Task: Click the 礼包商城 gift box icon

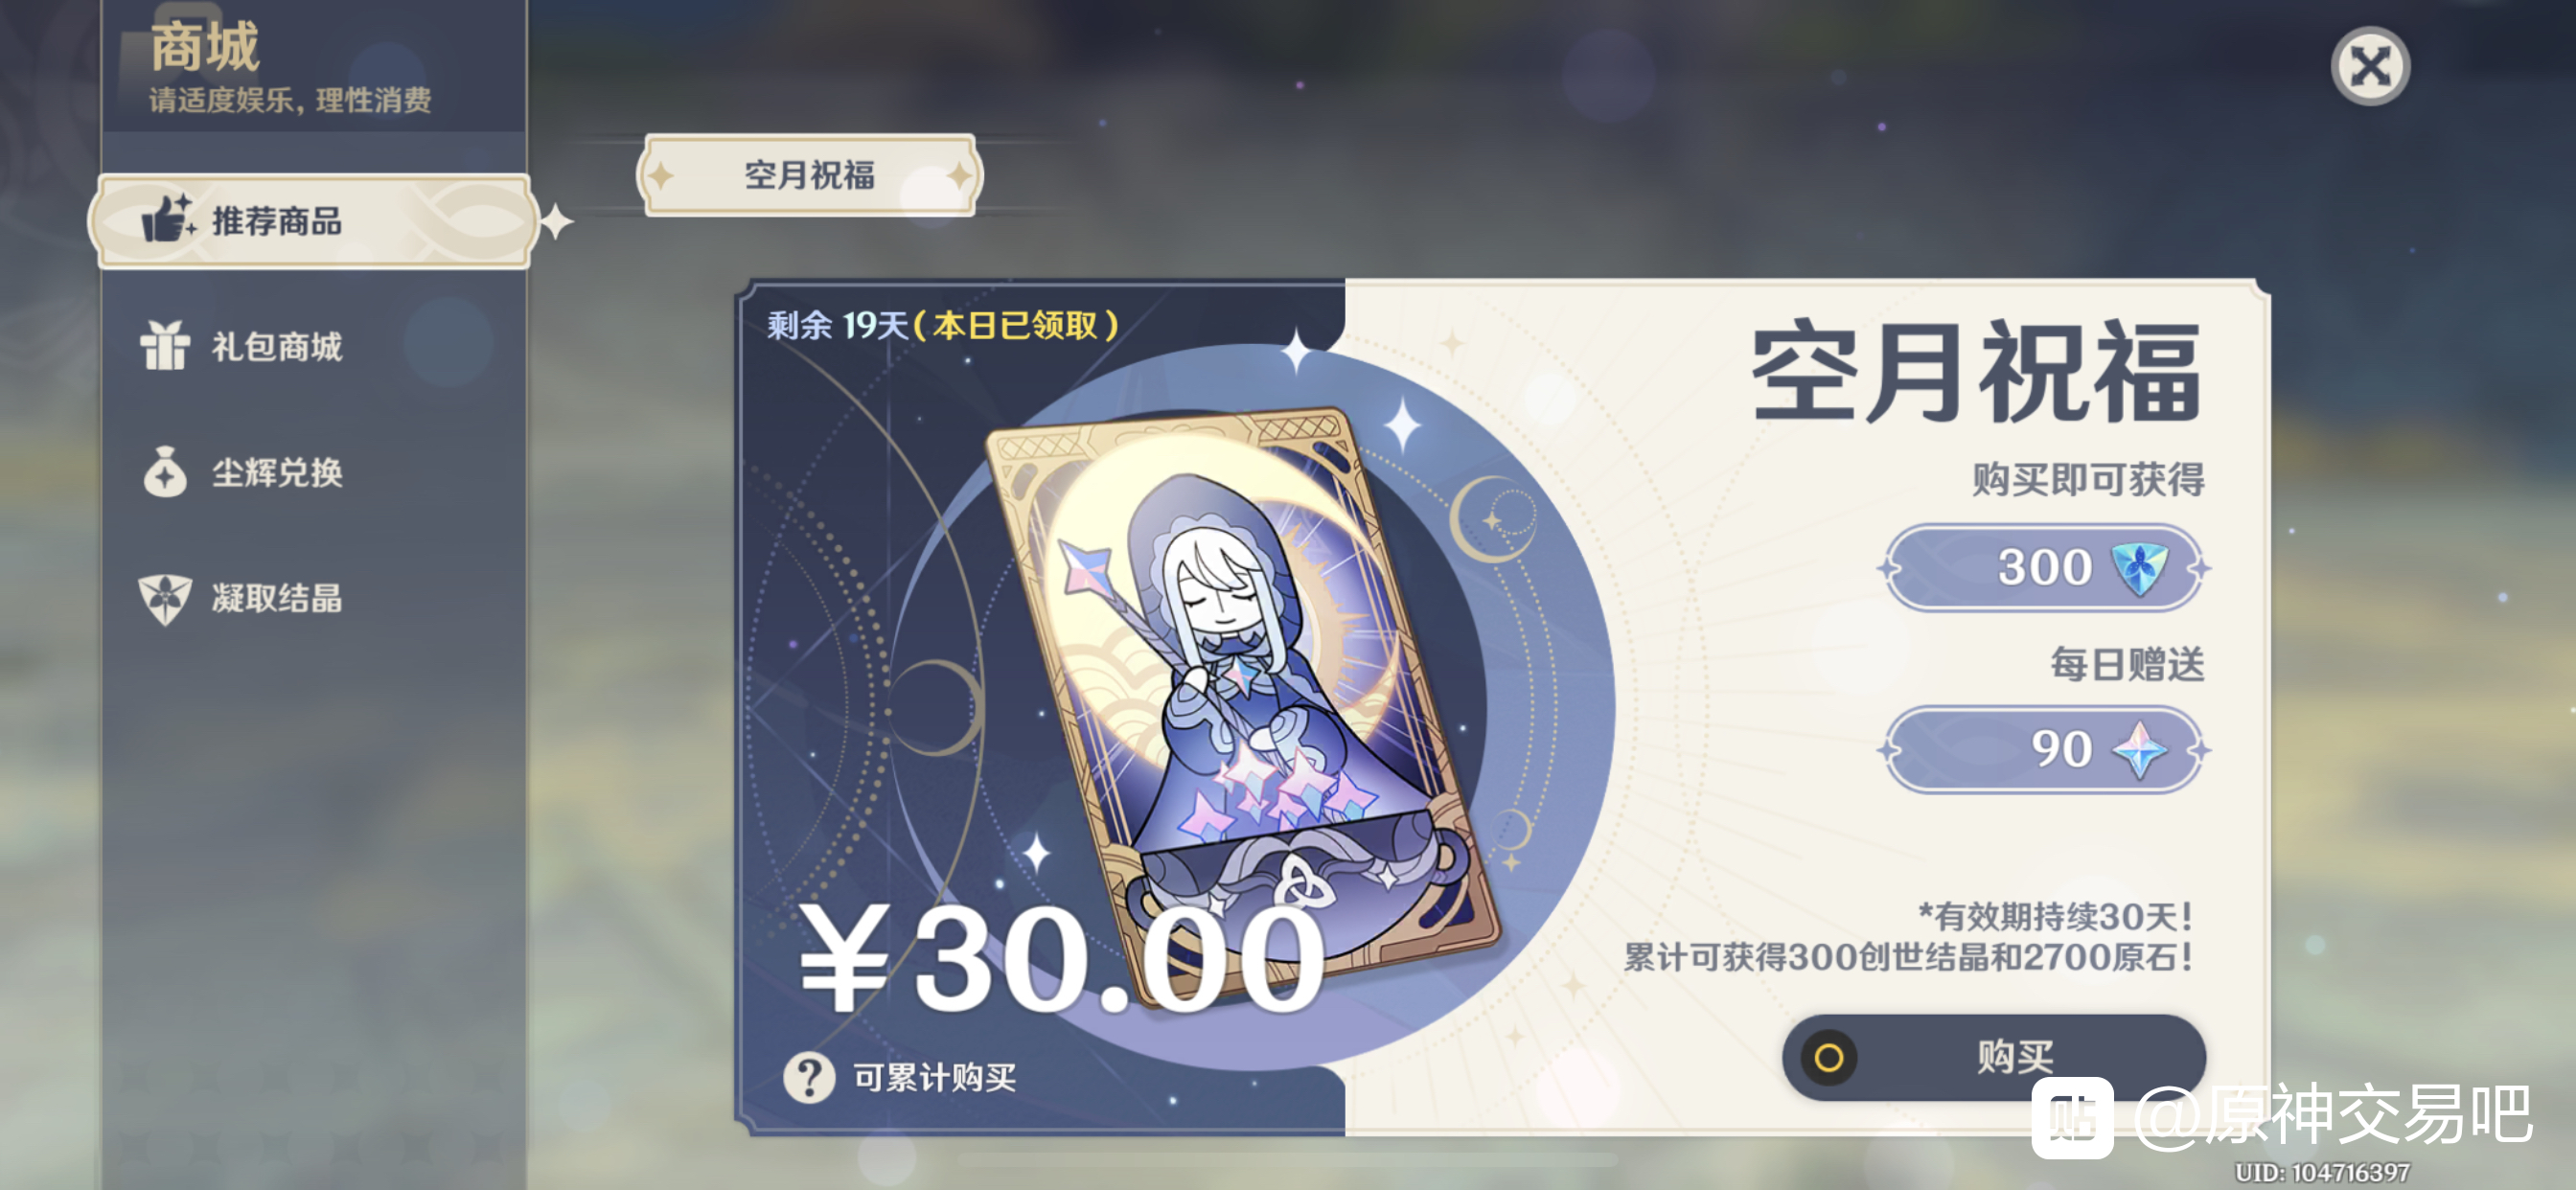Action: [165, 346]
